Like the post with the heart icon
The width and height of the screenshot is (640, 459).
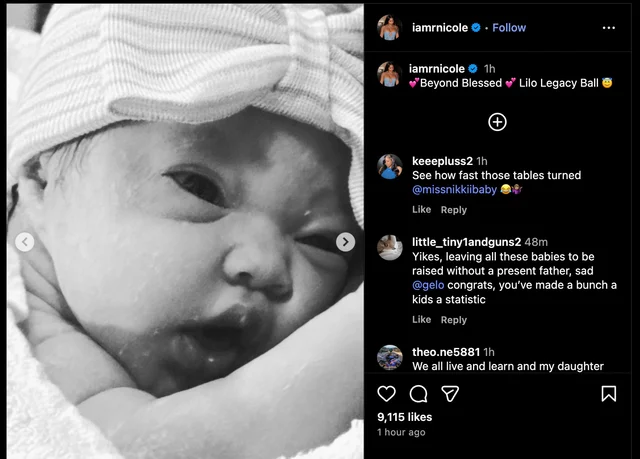pyautogui.click(x=387, y=394)
